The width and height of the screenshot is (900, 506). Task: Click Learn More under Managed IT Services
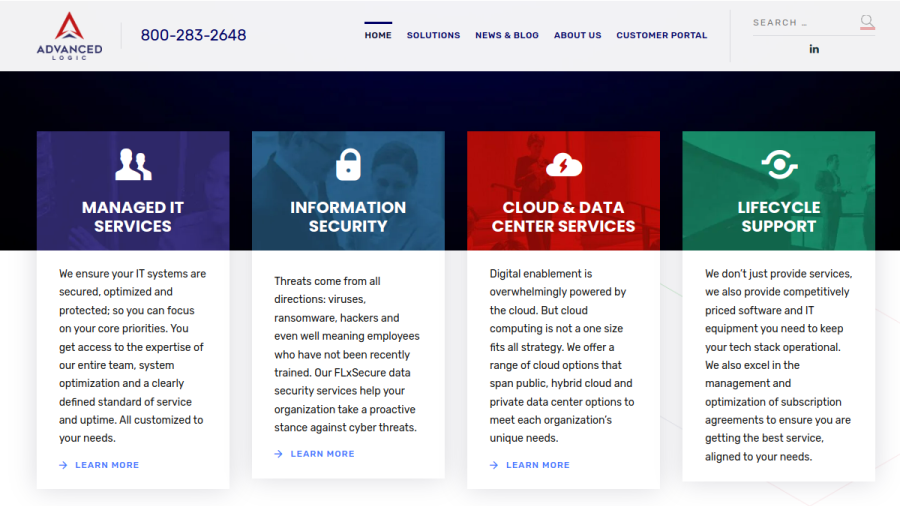coord(107,465)
